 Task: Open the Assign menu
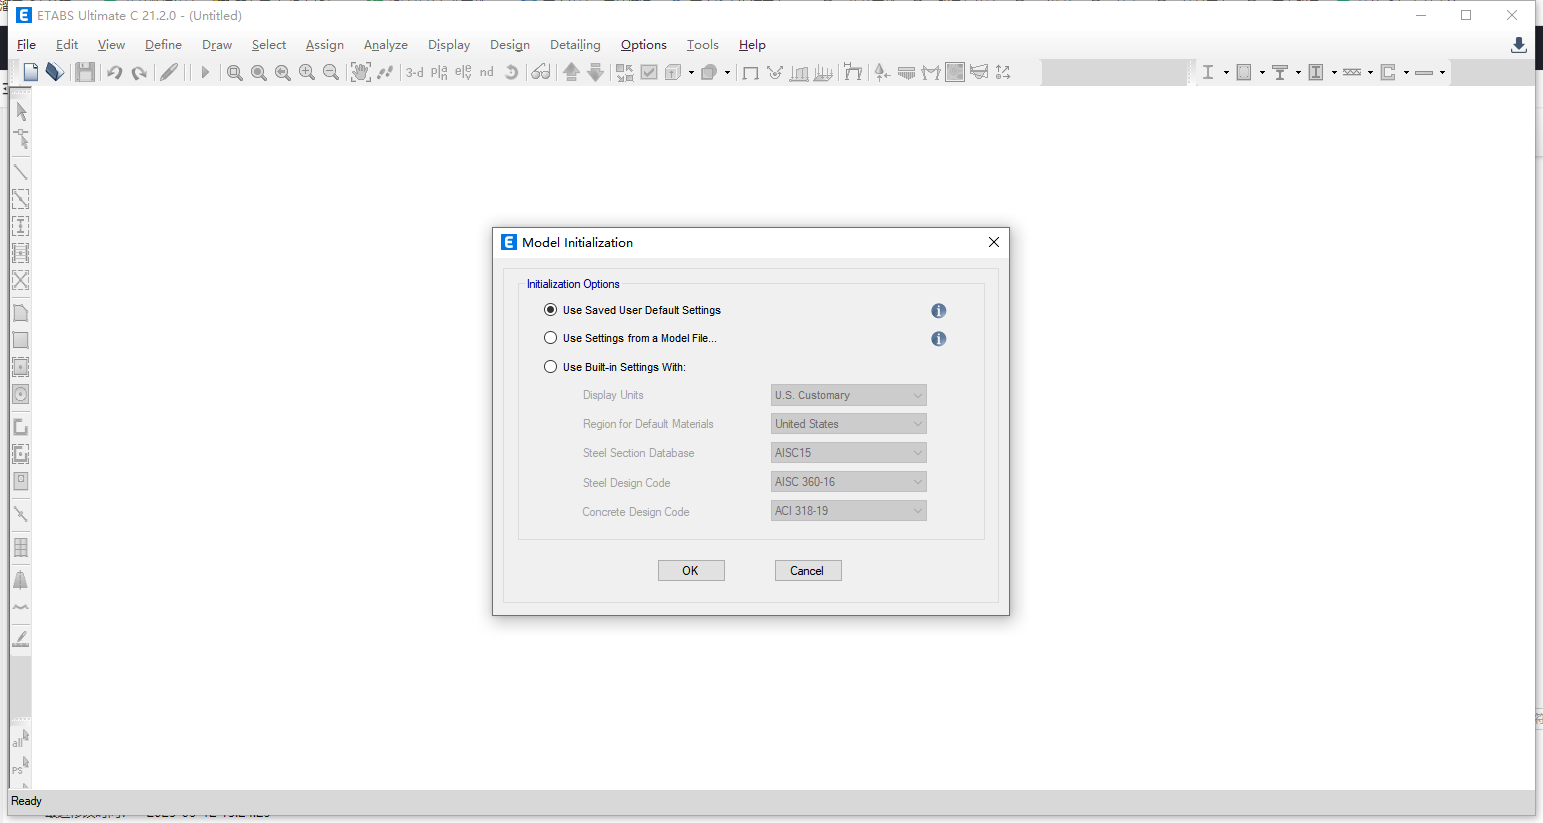325,45
